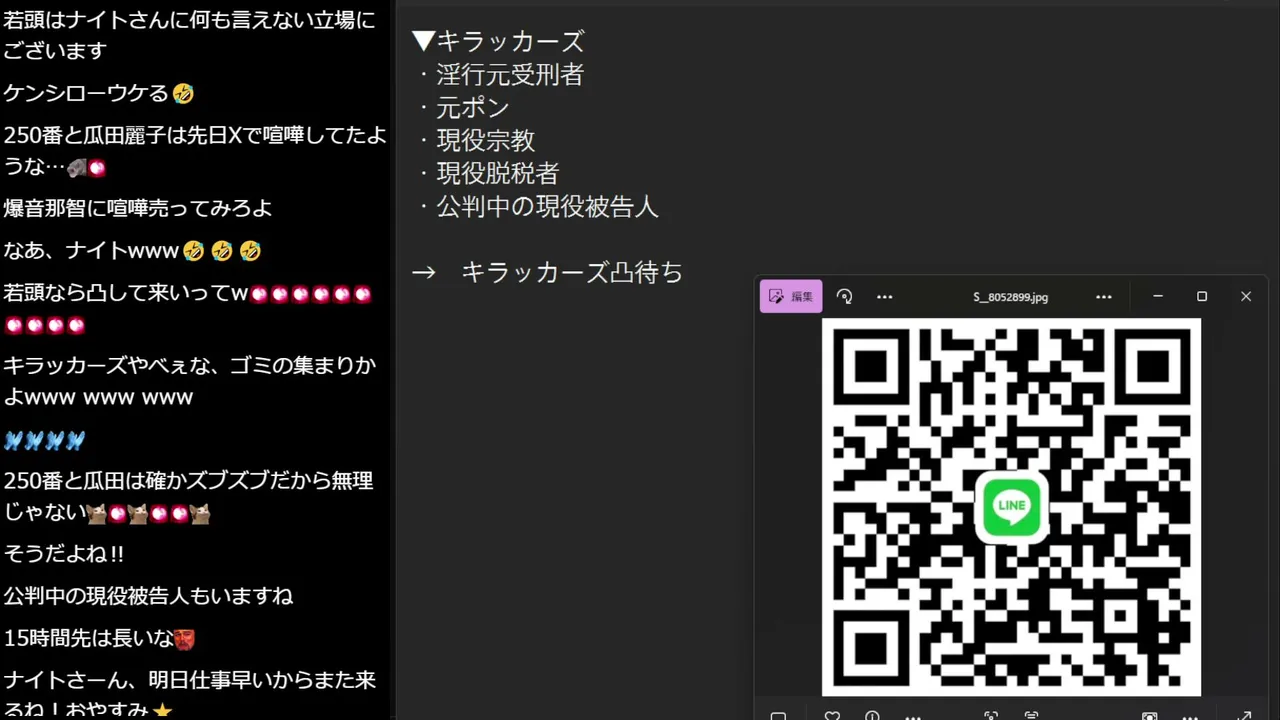
Task: Open the three-dot menu right of the file name
Action: 1103,297
